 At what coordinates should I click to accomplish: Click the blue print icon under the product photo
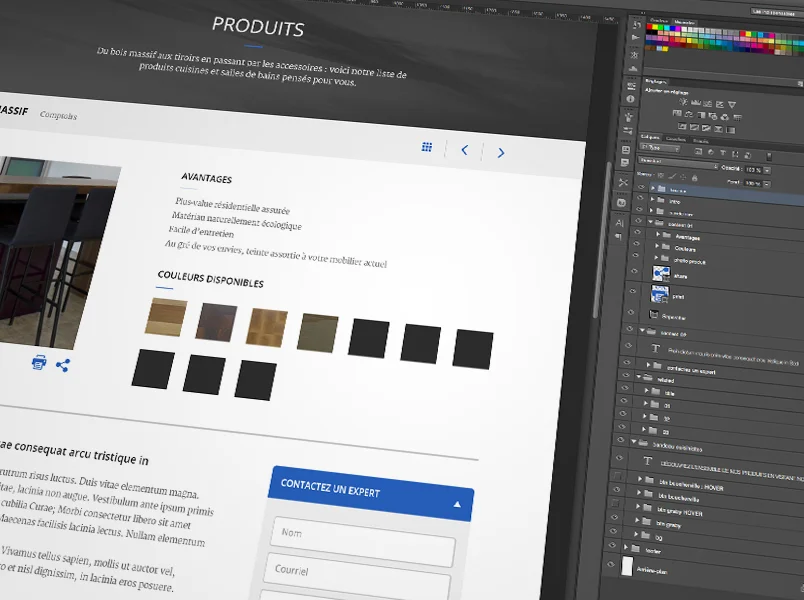coord(39,362)
